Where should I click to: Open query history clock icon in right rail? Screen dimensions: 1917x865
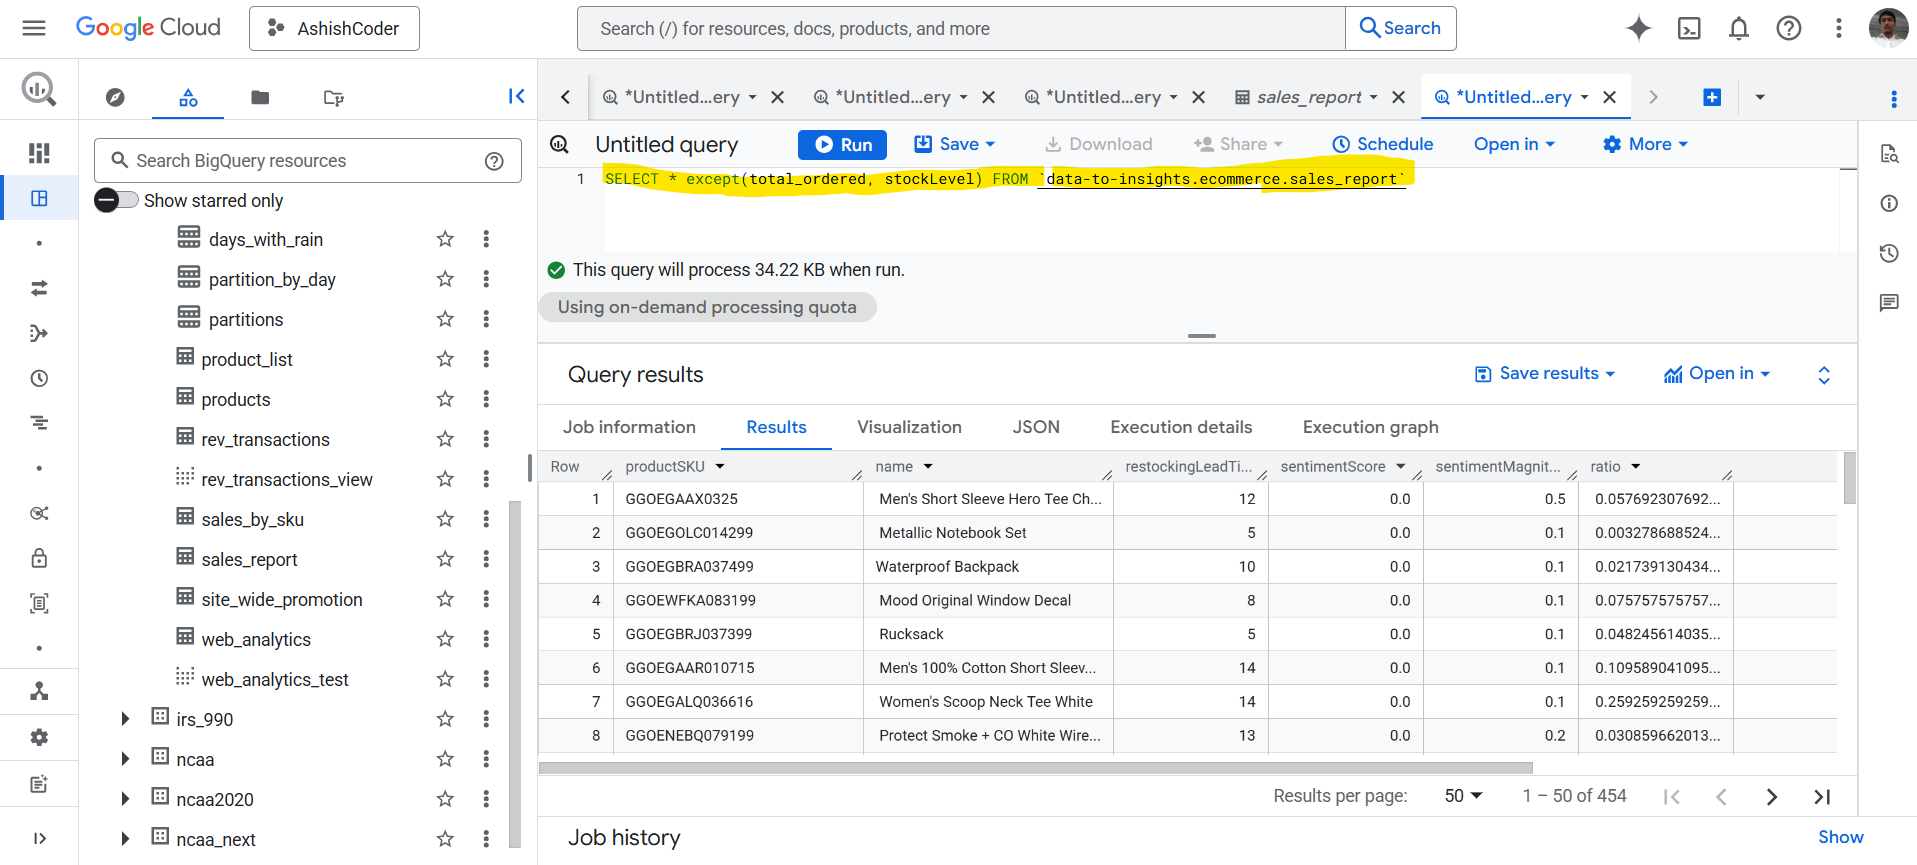coord(1889,253)
